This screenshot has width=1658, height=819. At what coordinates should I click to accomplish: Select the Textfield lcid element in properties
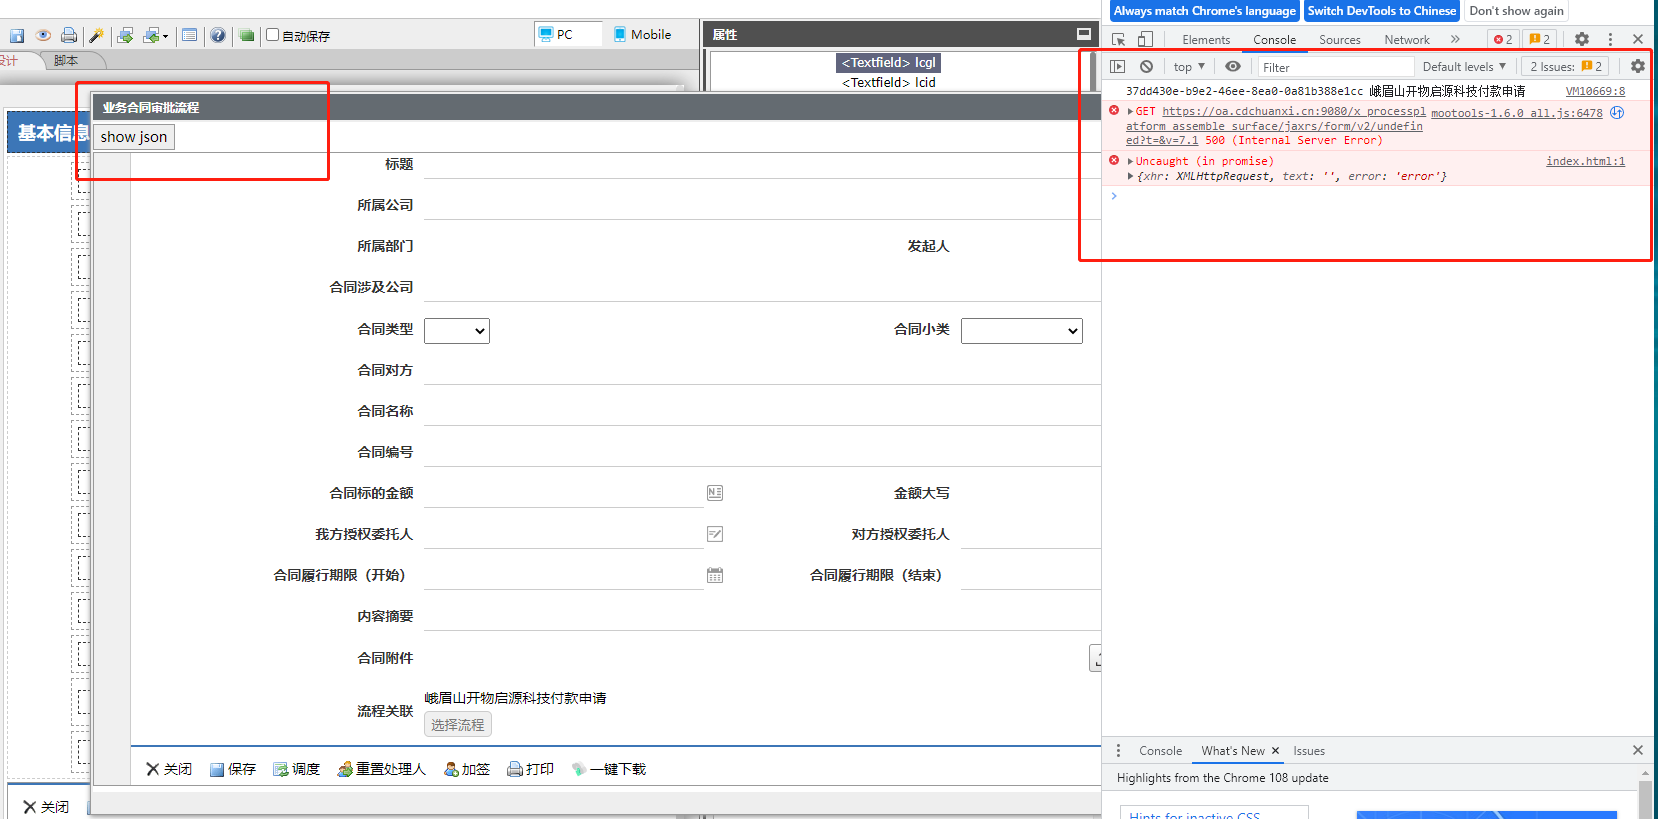point(888,83)
